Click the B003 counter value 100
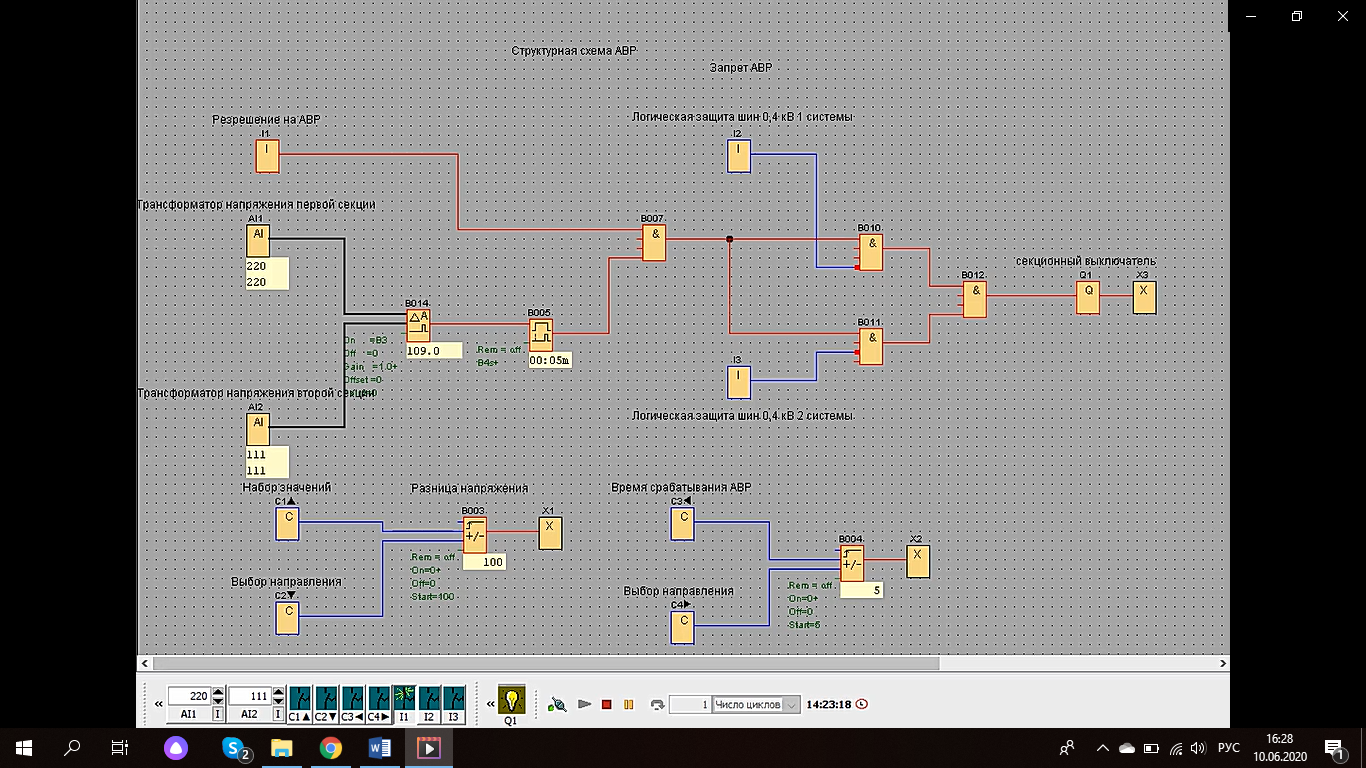The image size is (1366, 768). click(484, 562)
